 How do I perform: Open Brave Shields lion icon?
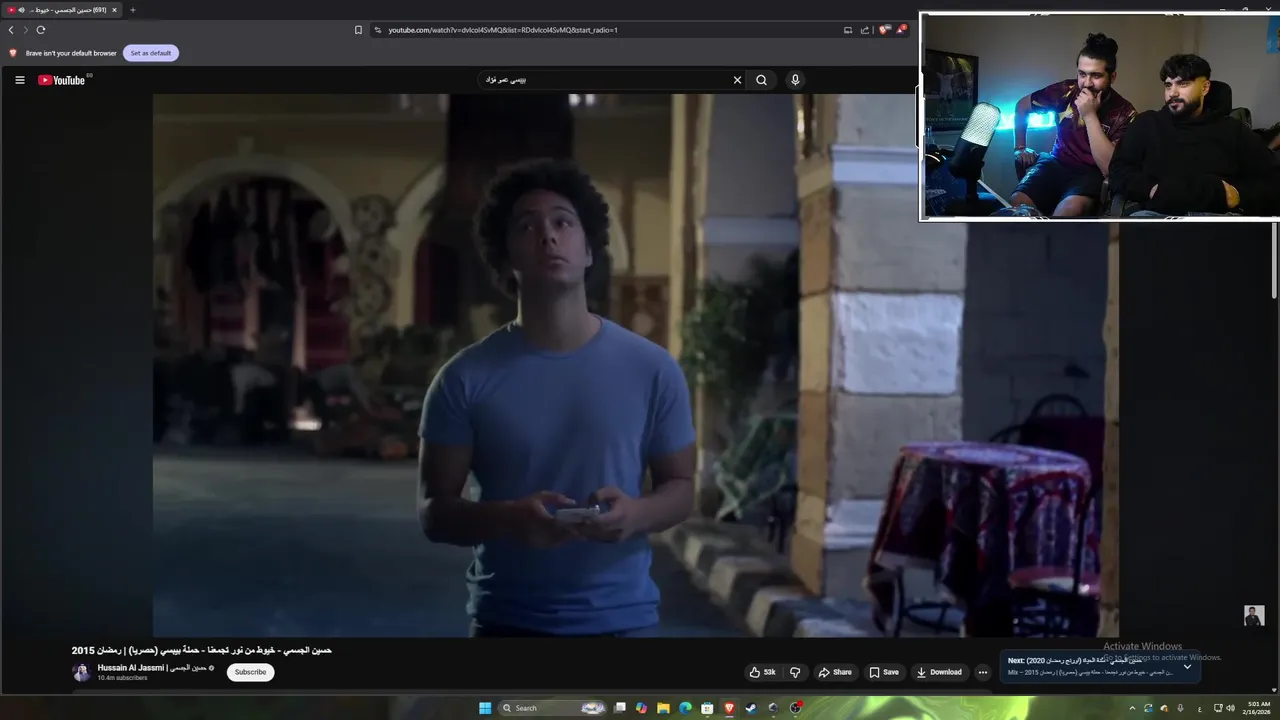(x=883, y=30)
